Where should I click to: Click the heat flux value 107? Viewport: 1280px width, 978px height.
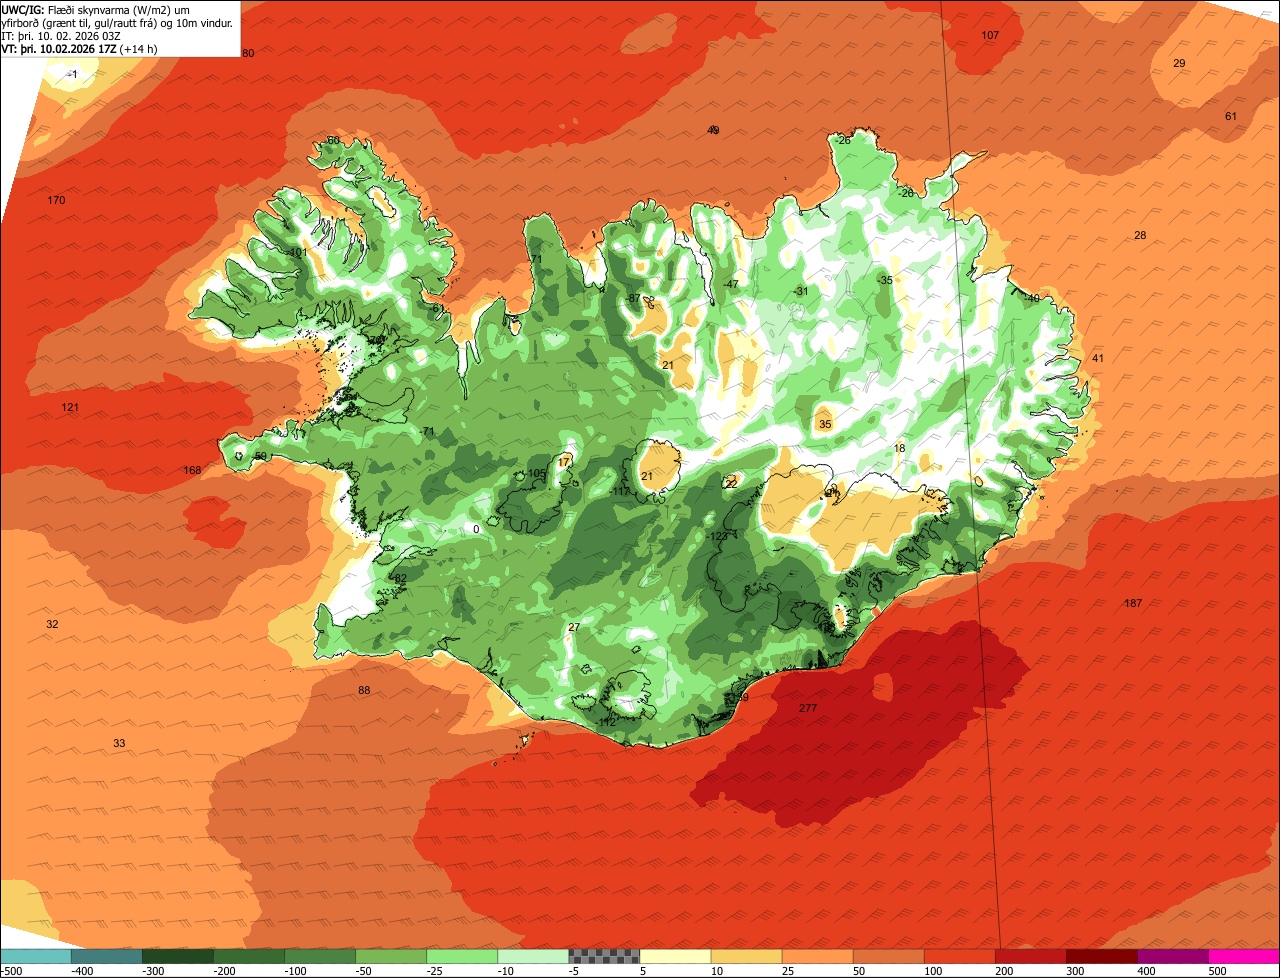990,35
